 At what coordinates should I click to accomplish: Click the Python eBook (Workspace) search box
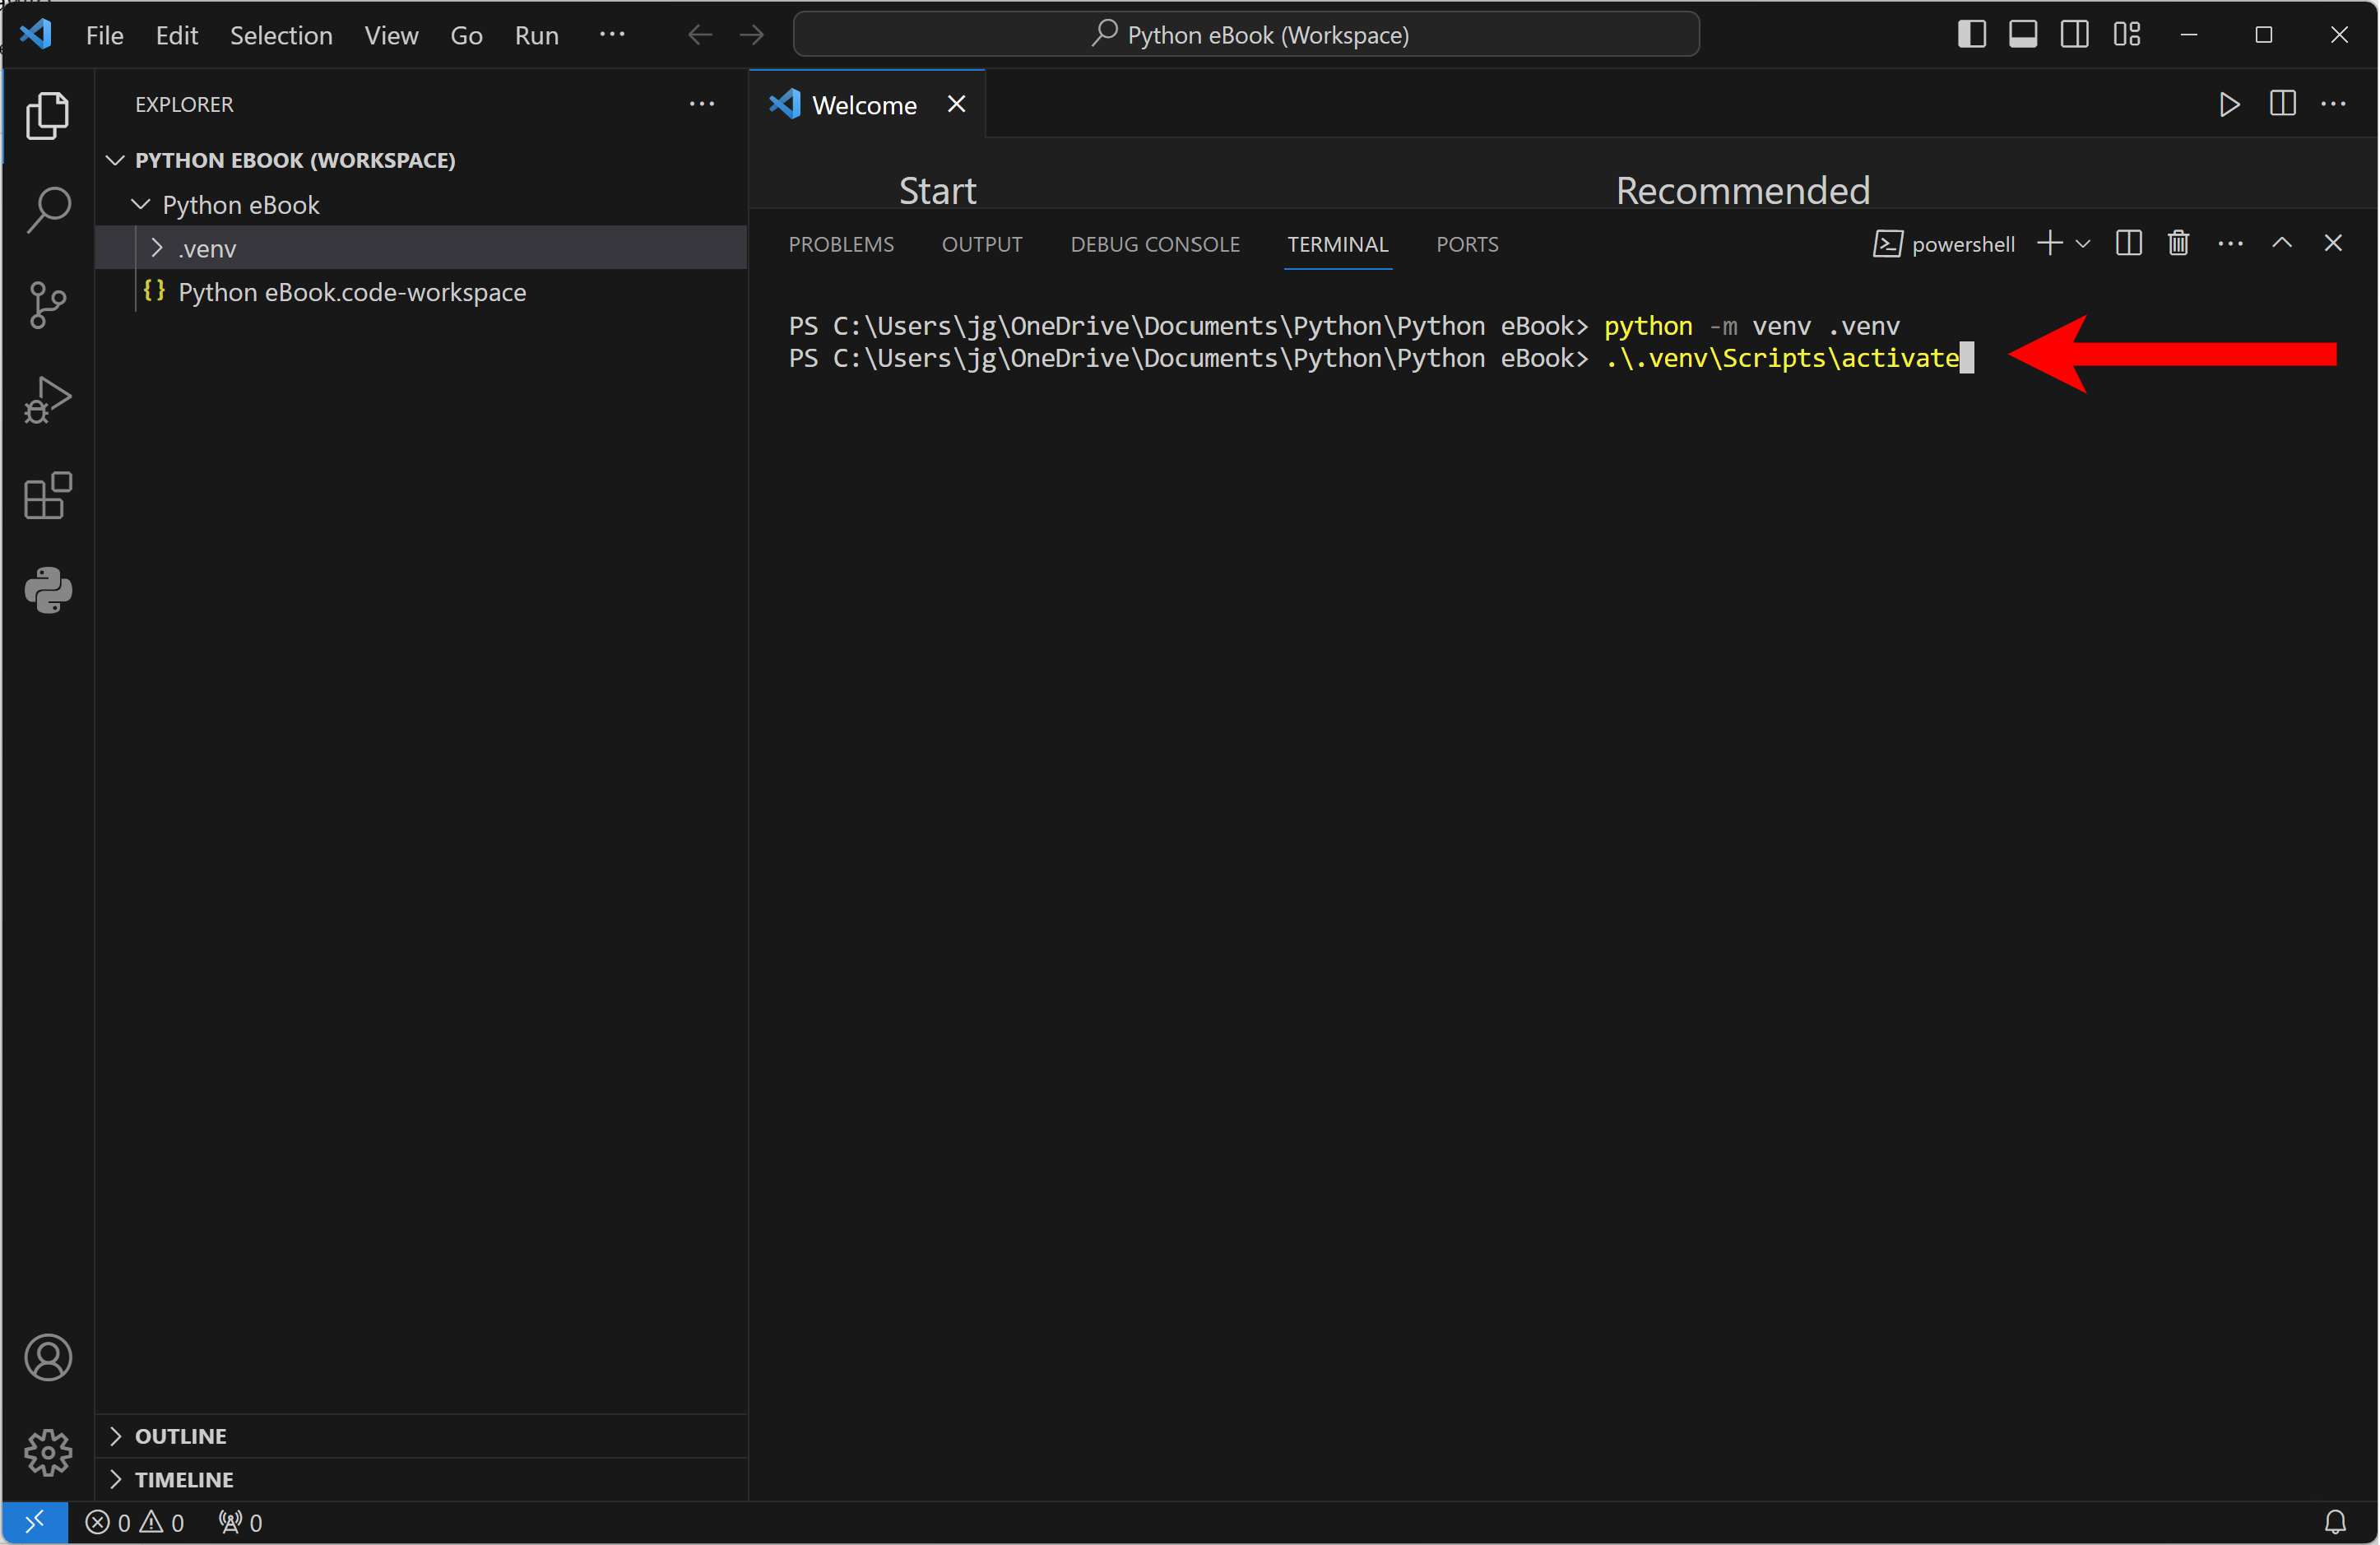(x=1246, y=35)
